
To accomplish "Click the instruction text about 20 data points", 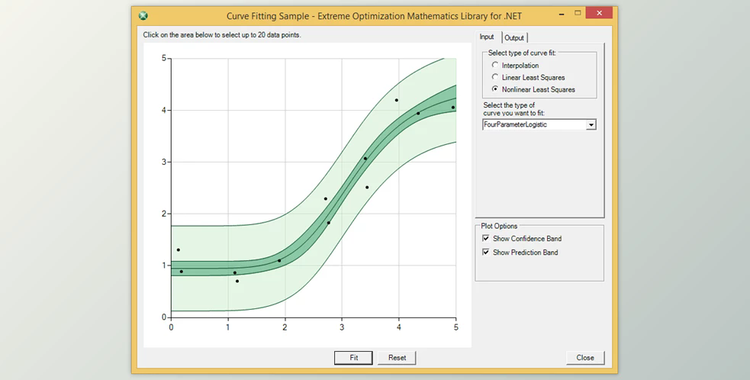I will (222, 35).
